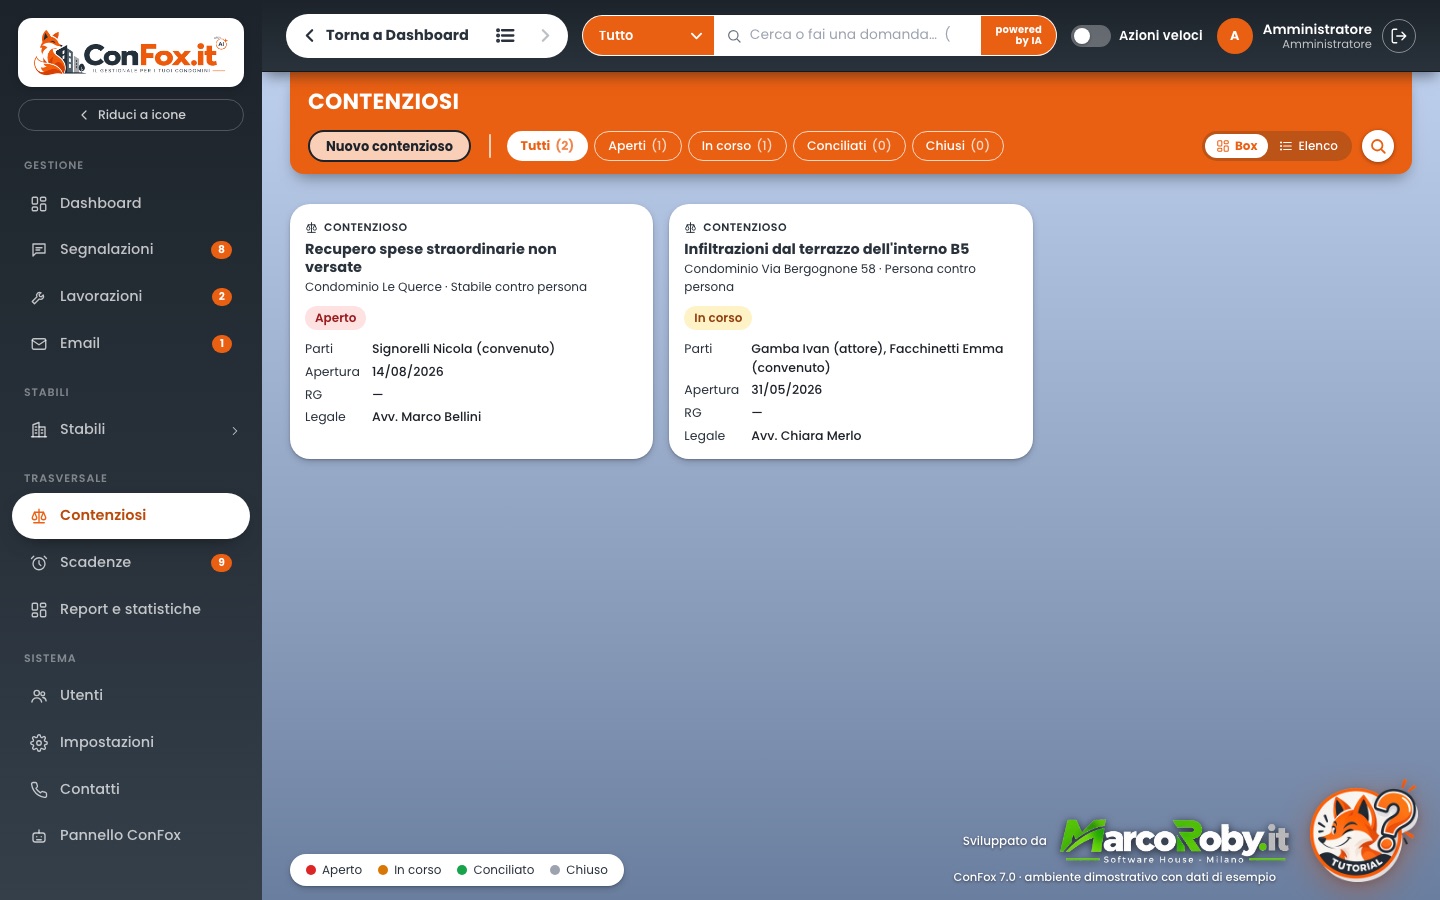Open the Infiltrazioni dal terrazzo card
Image resolution: width=1440 pixels, height=900 pixels.
pos(851,332)
